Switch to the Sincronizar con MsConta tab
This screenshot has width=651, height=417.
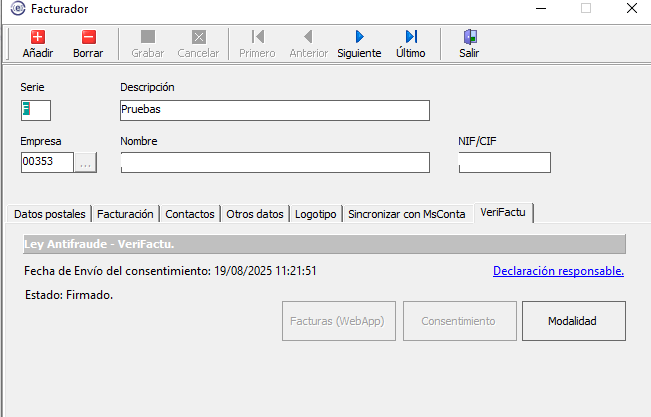pos(406,214)
